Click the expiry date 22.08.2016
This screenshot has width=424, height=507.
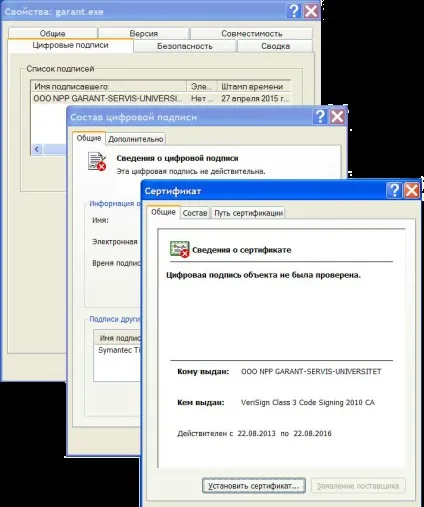tap(312, 433)
